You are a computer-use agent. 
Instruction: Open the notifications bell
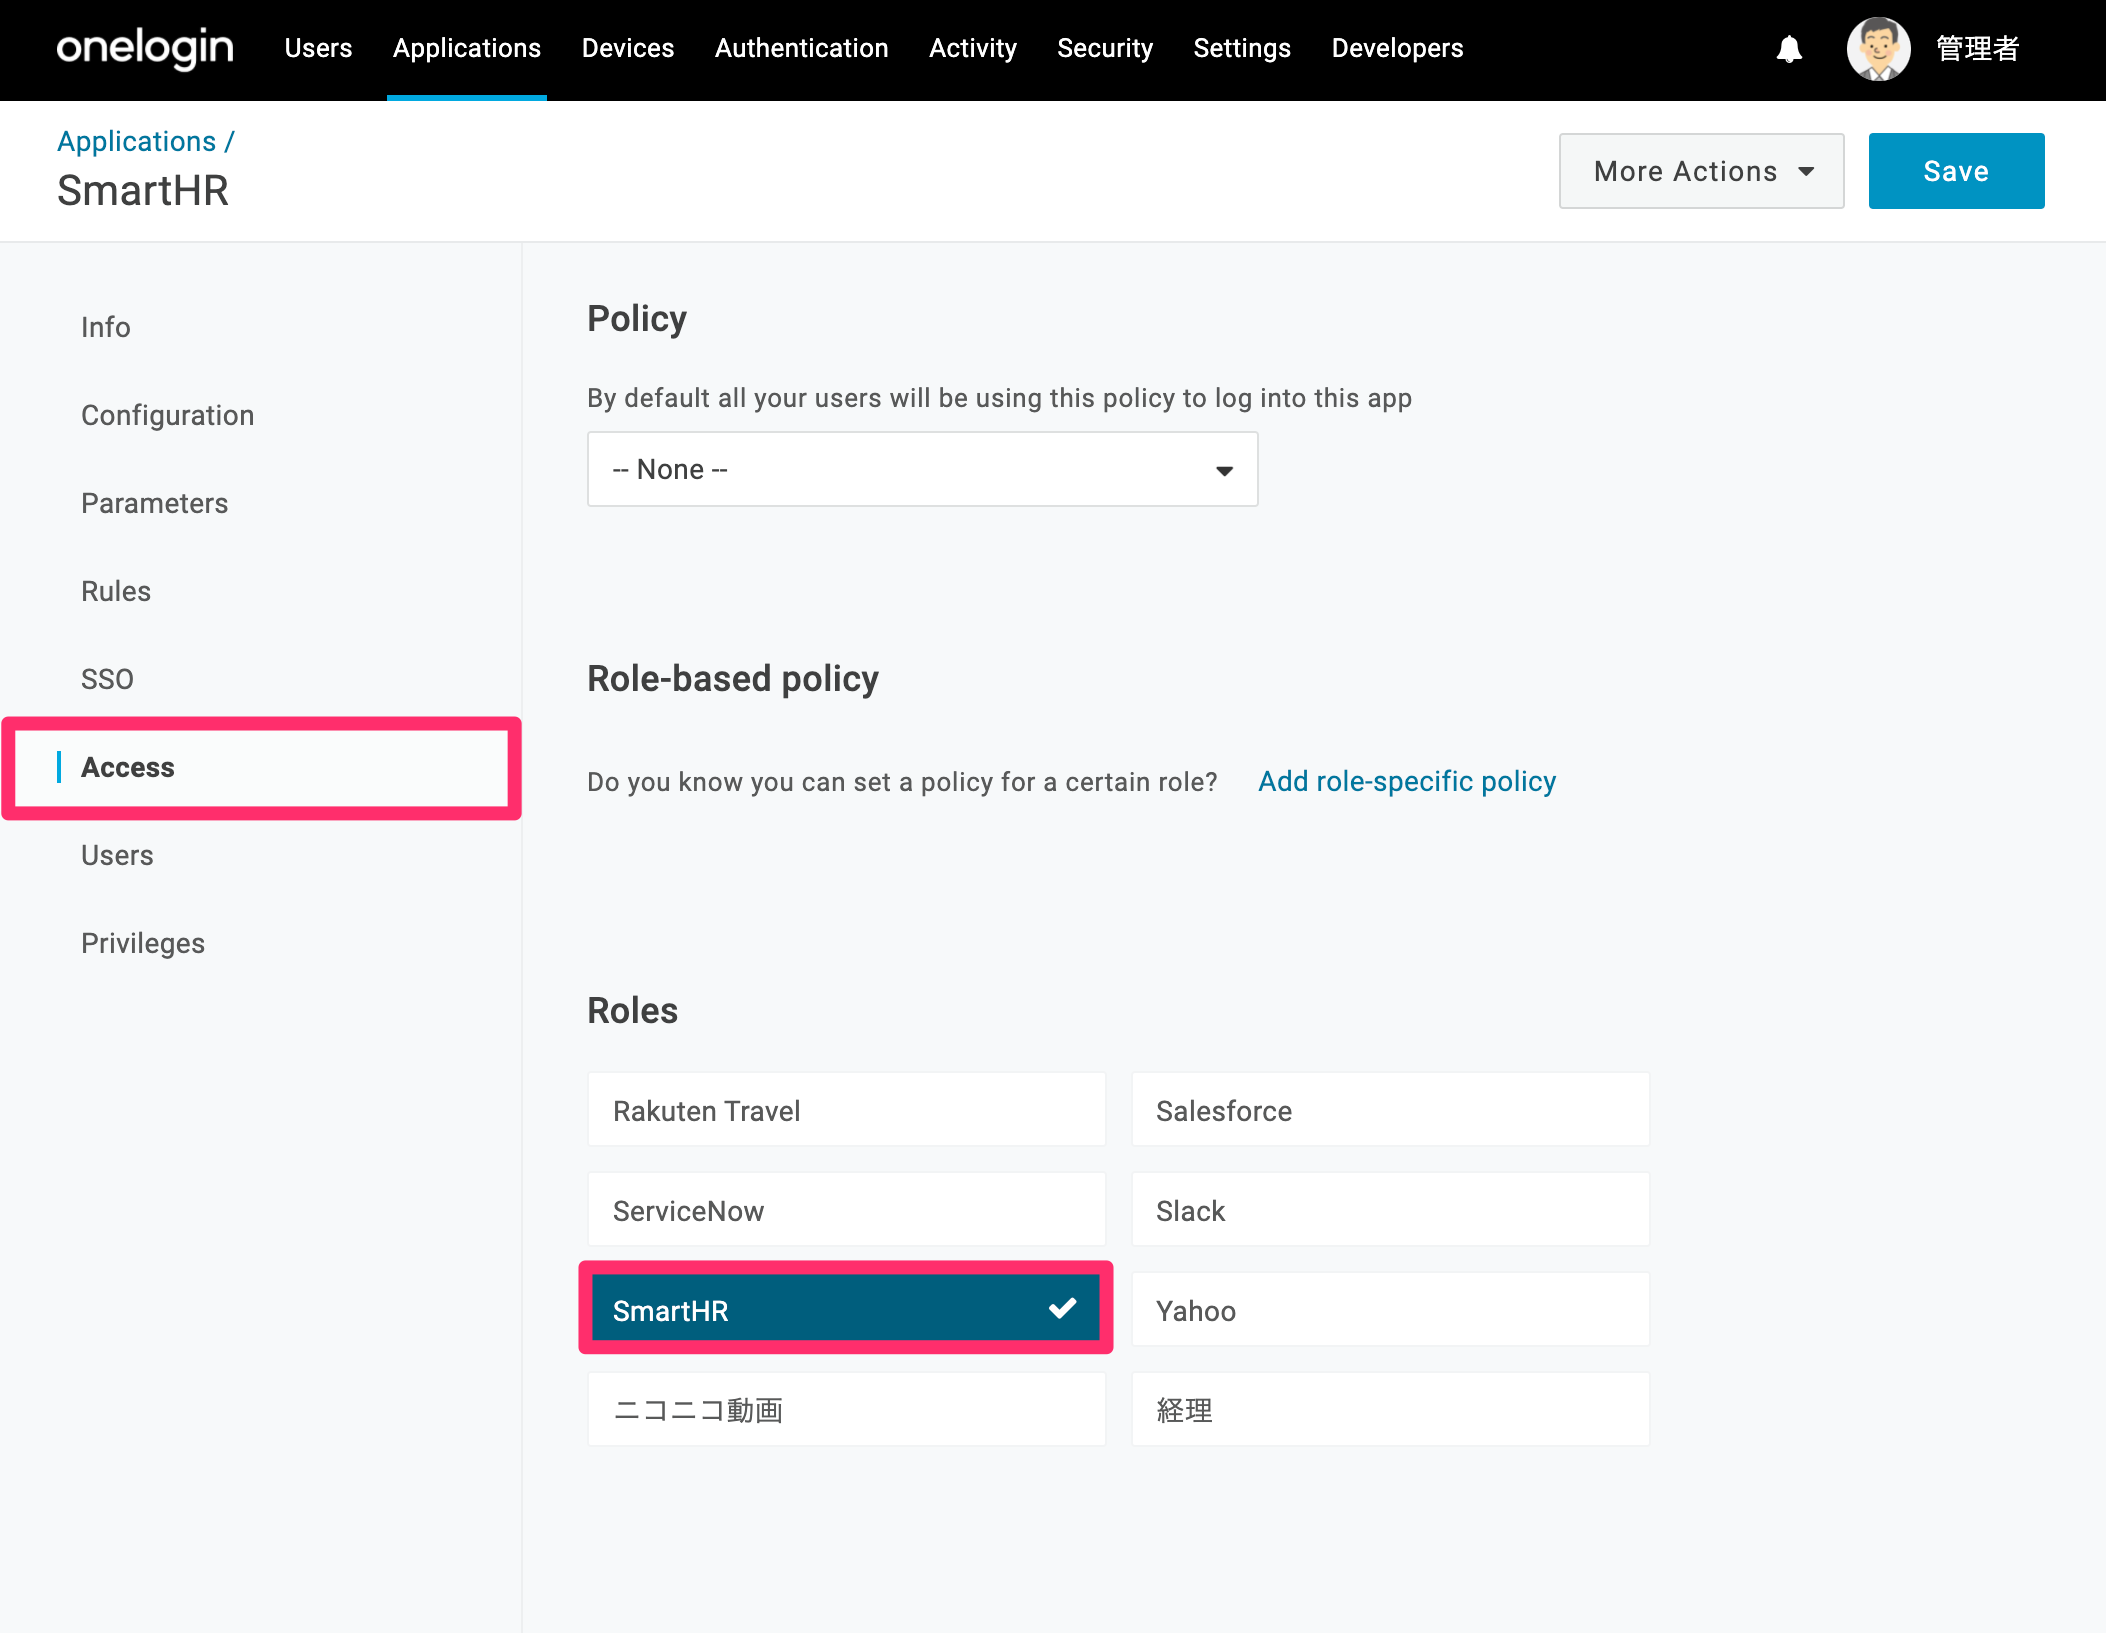[1789, 48]
